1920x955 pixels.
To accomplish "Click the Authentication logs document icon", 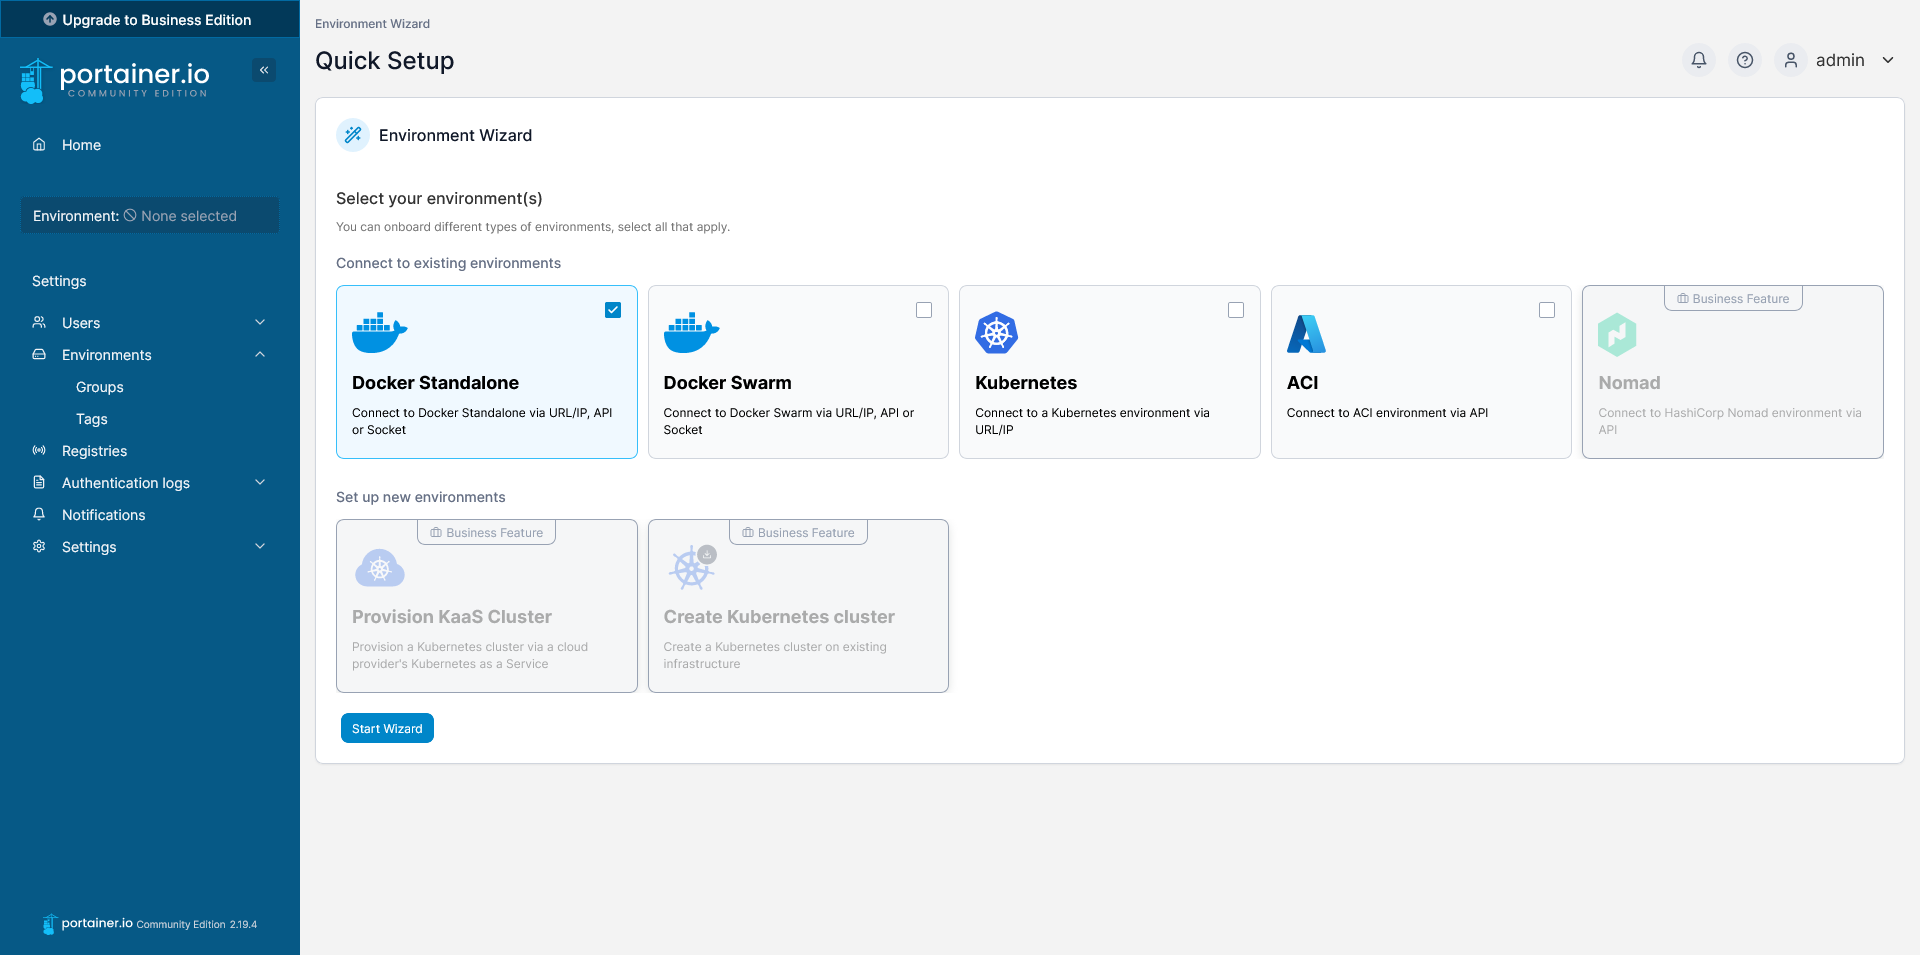I will click(39, 482).
